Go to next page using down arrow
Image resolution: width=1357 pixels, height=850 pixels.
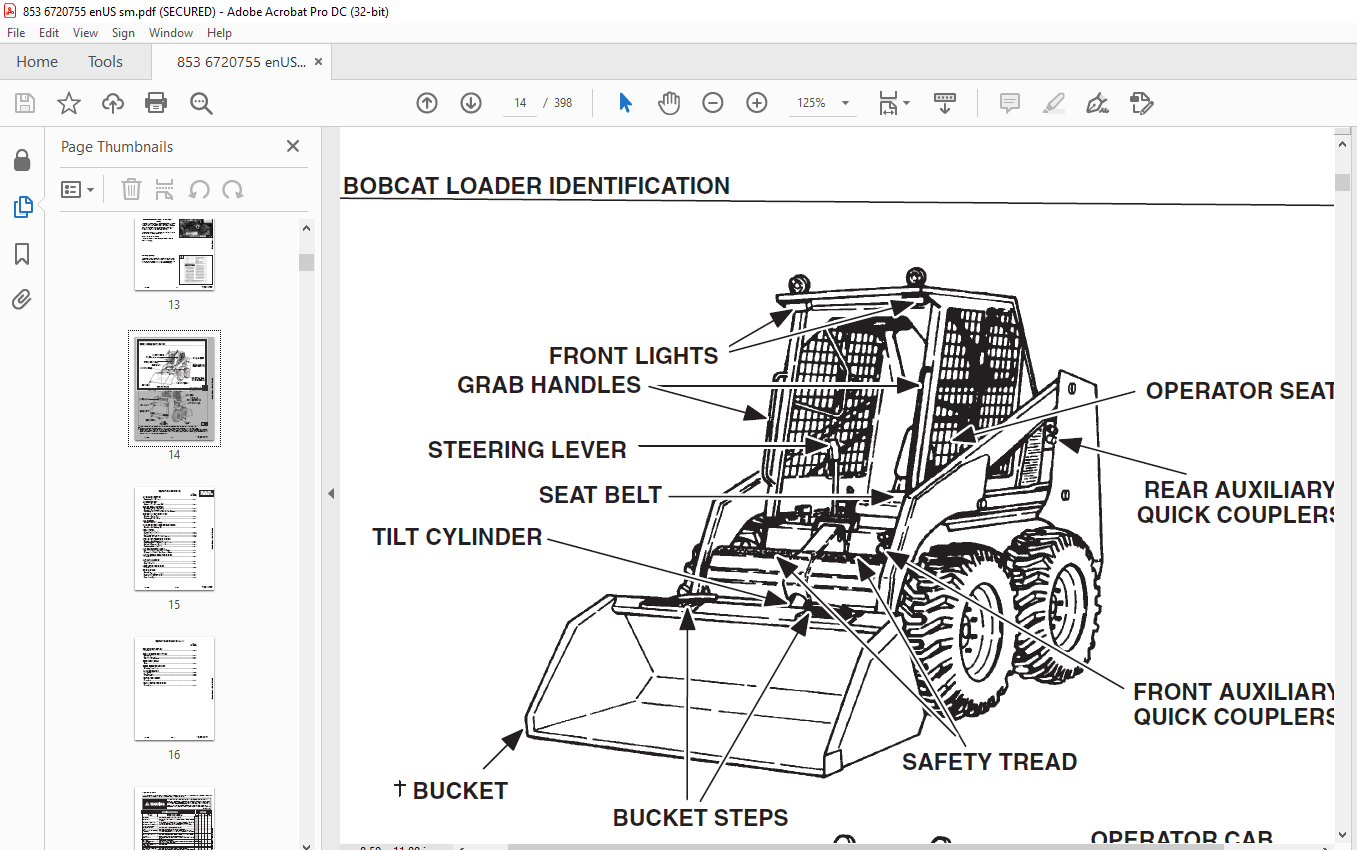471,103
